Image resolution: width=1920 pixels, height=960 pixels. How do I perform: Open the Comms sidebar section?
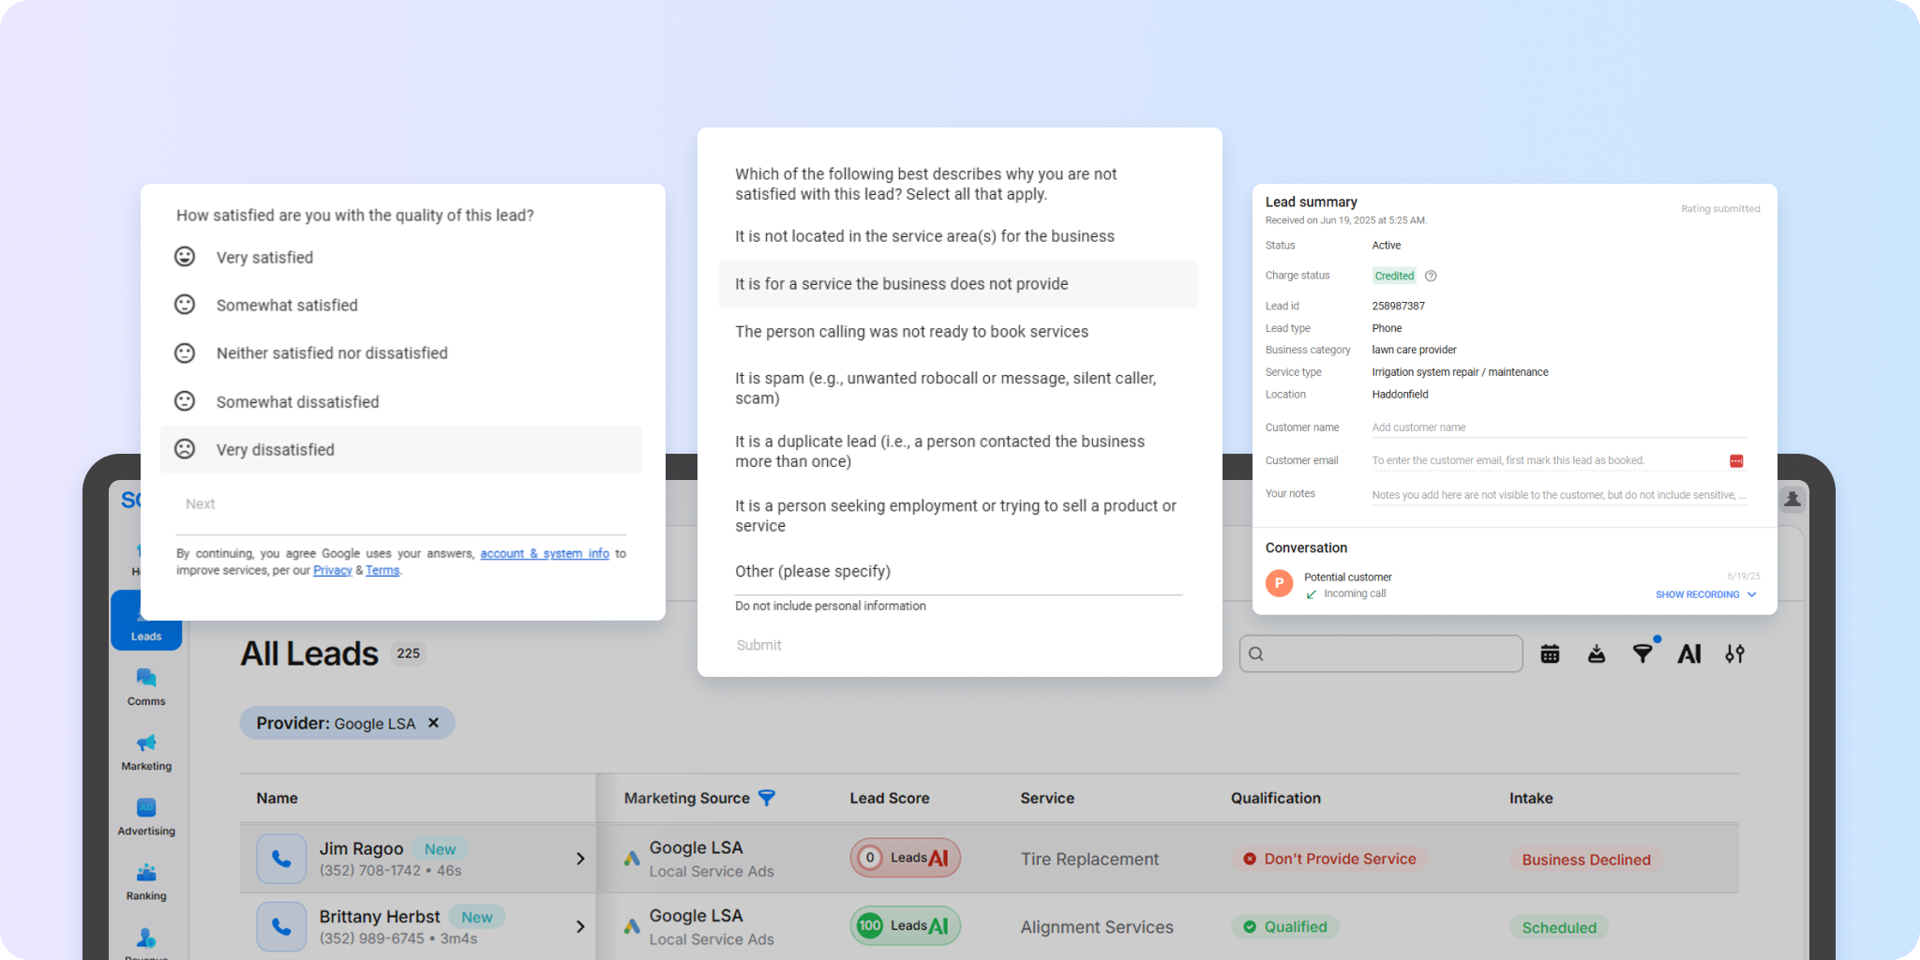click(146, 686)
